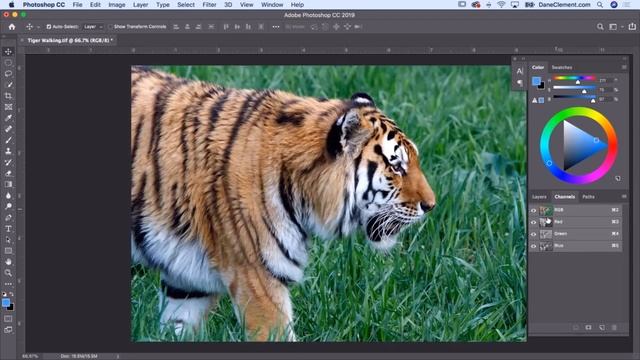Select the Blue channel row
The width and height of the screenshot is (640, 360).
tap(576, 246)
